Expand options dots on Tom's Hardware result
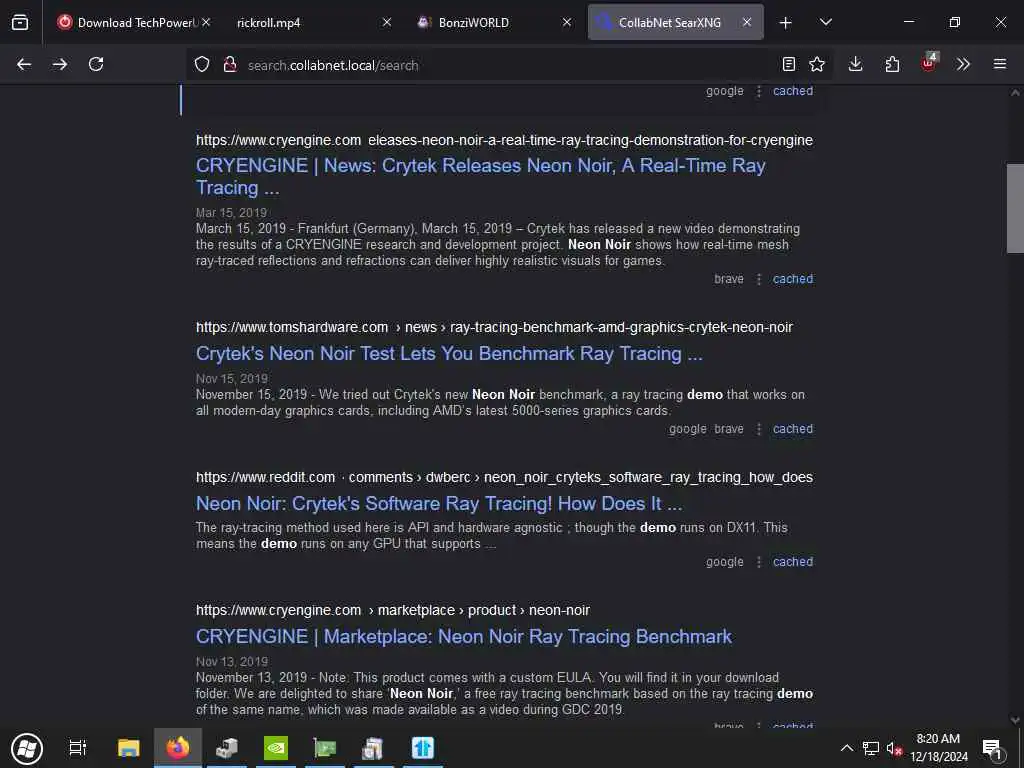Viewport: 1024px width, 768px height. click(759, 429)
